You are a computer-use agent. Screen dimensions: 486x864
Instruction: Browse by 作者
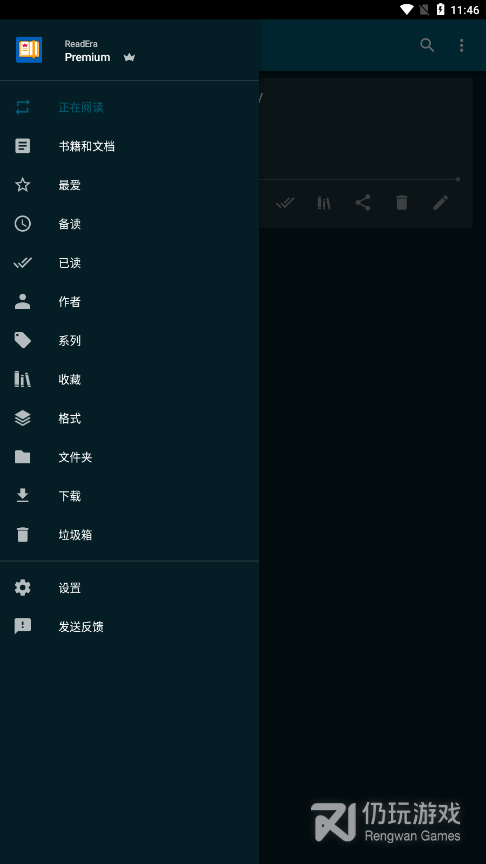point(129,301)
